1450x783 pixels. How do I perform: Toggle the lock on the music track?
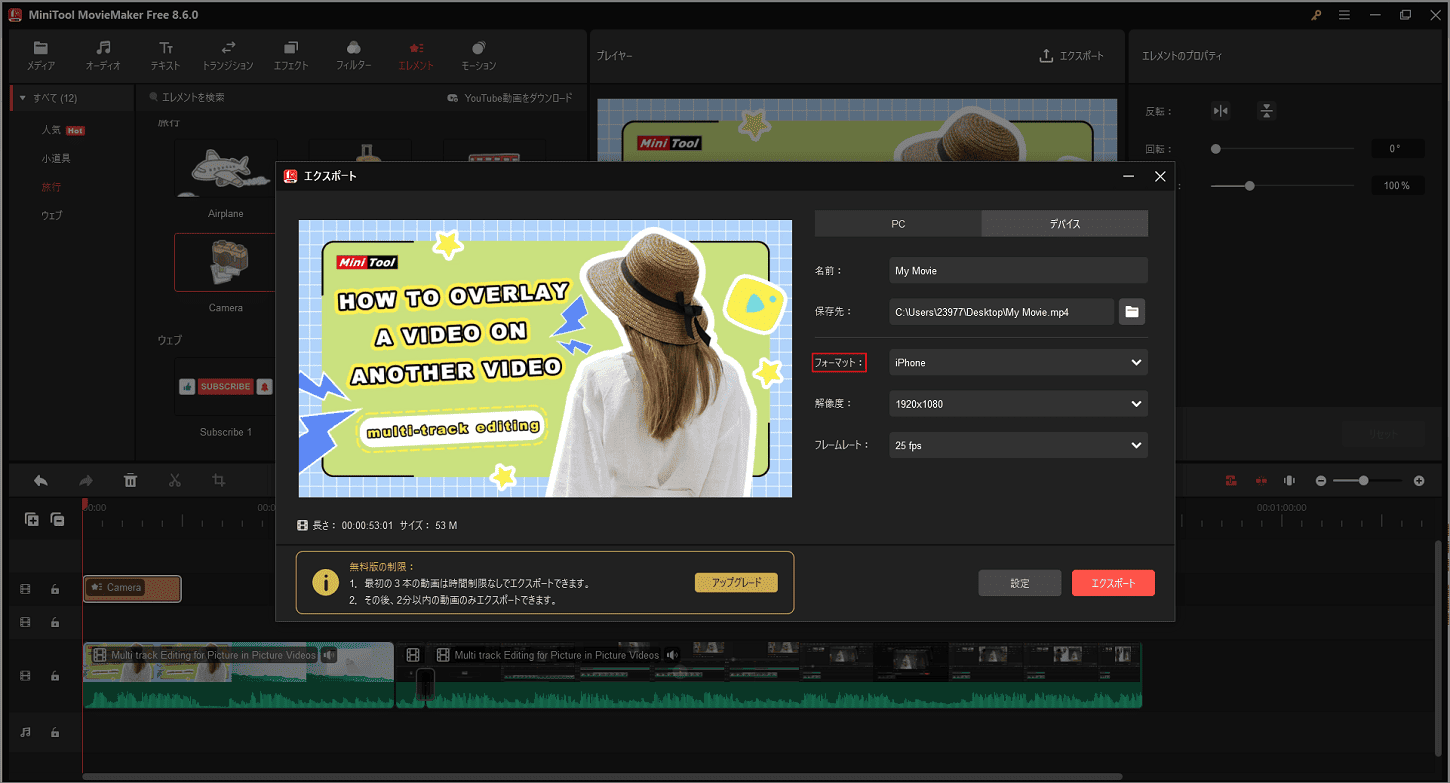click(55, 732)
